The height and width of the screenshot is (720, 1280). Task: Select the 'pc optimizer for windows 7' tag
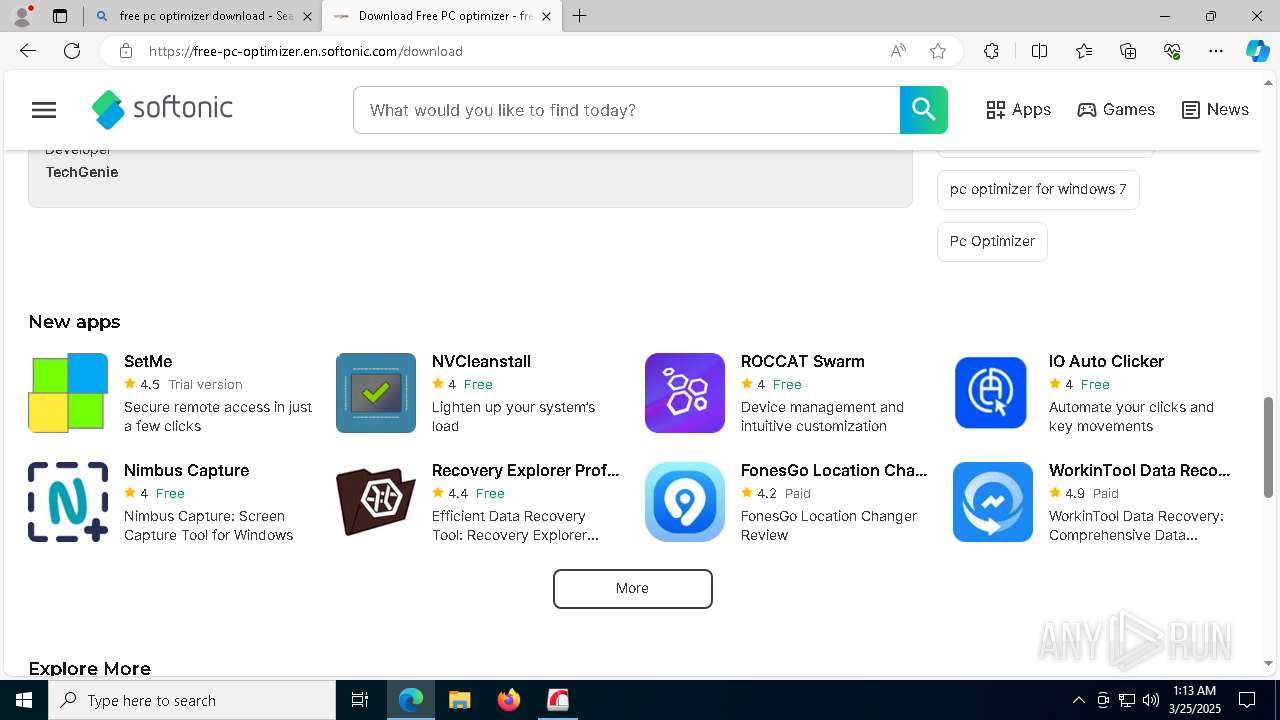click(x=1038, y=189)
